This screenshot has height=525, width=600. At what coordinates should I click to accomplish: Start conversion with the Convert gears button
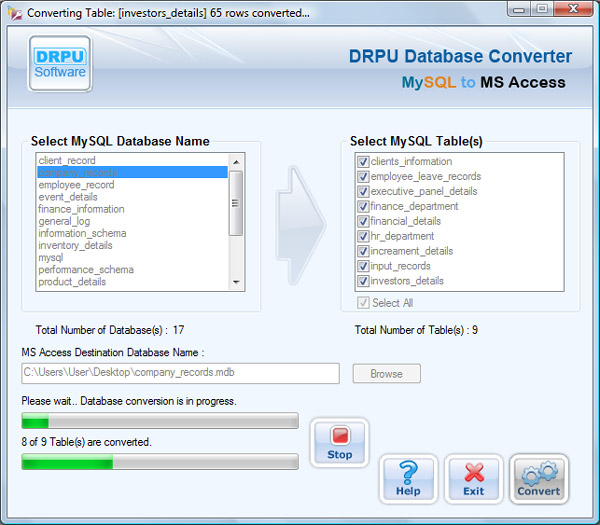pyautogui.click(x=539, y=479)
